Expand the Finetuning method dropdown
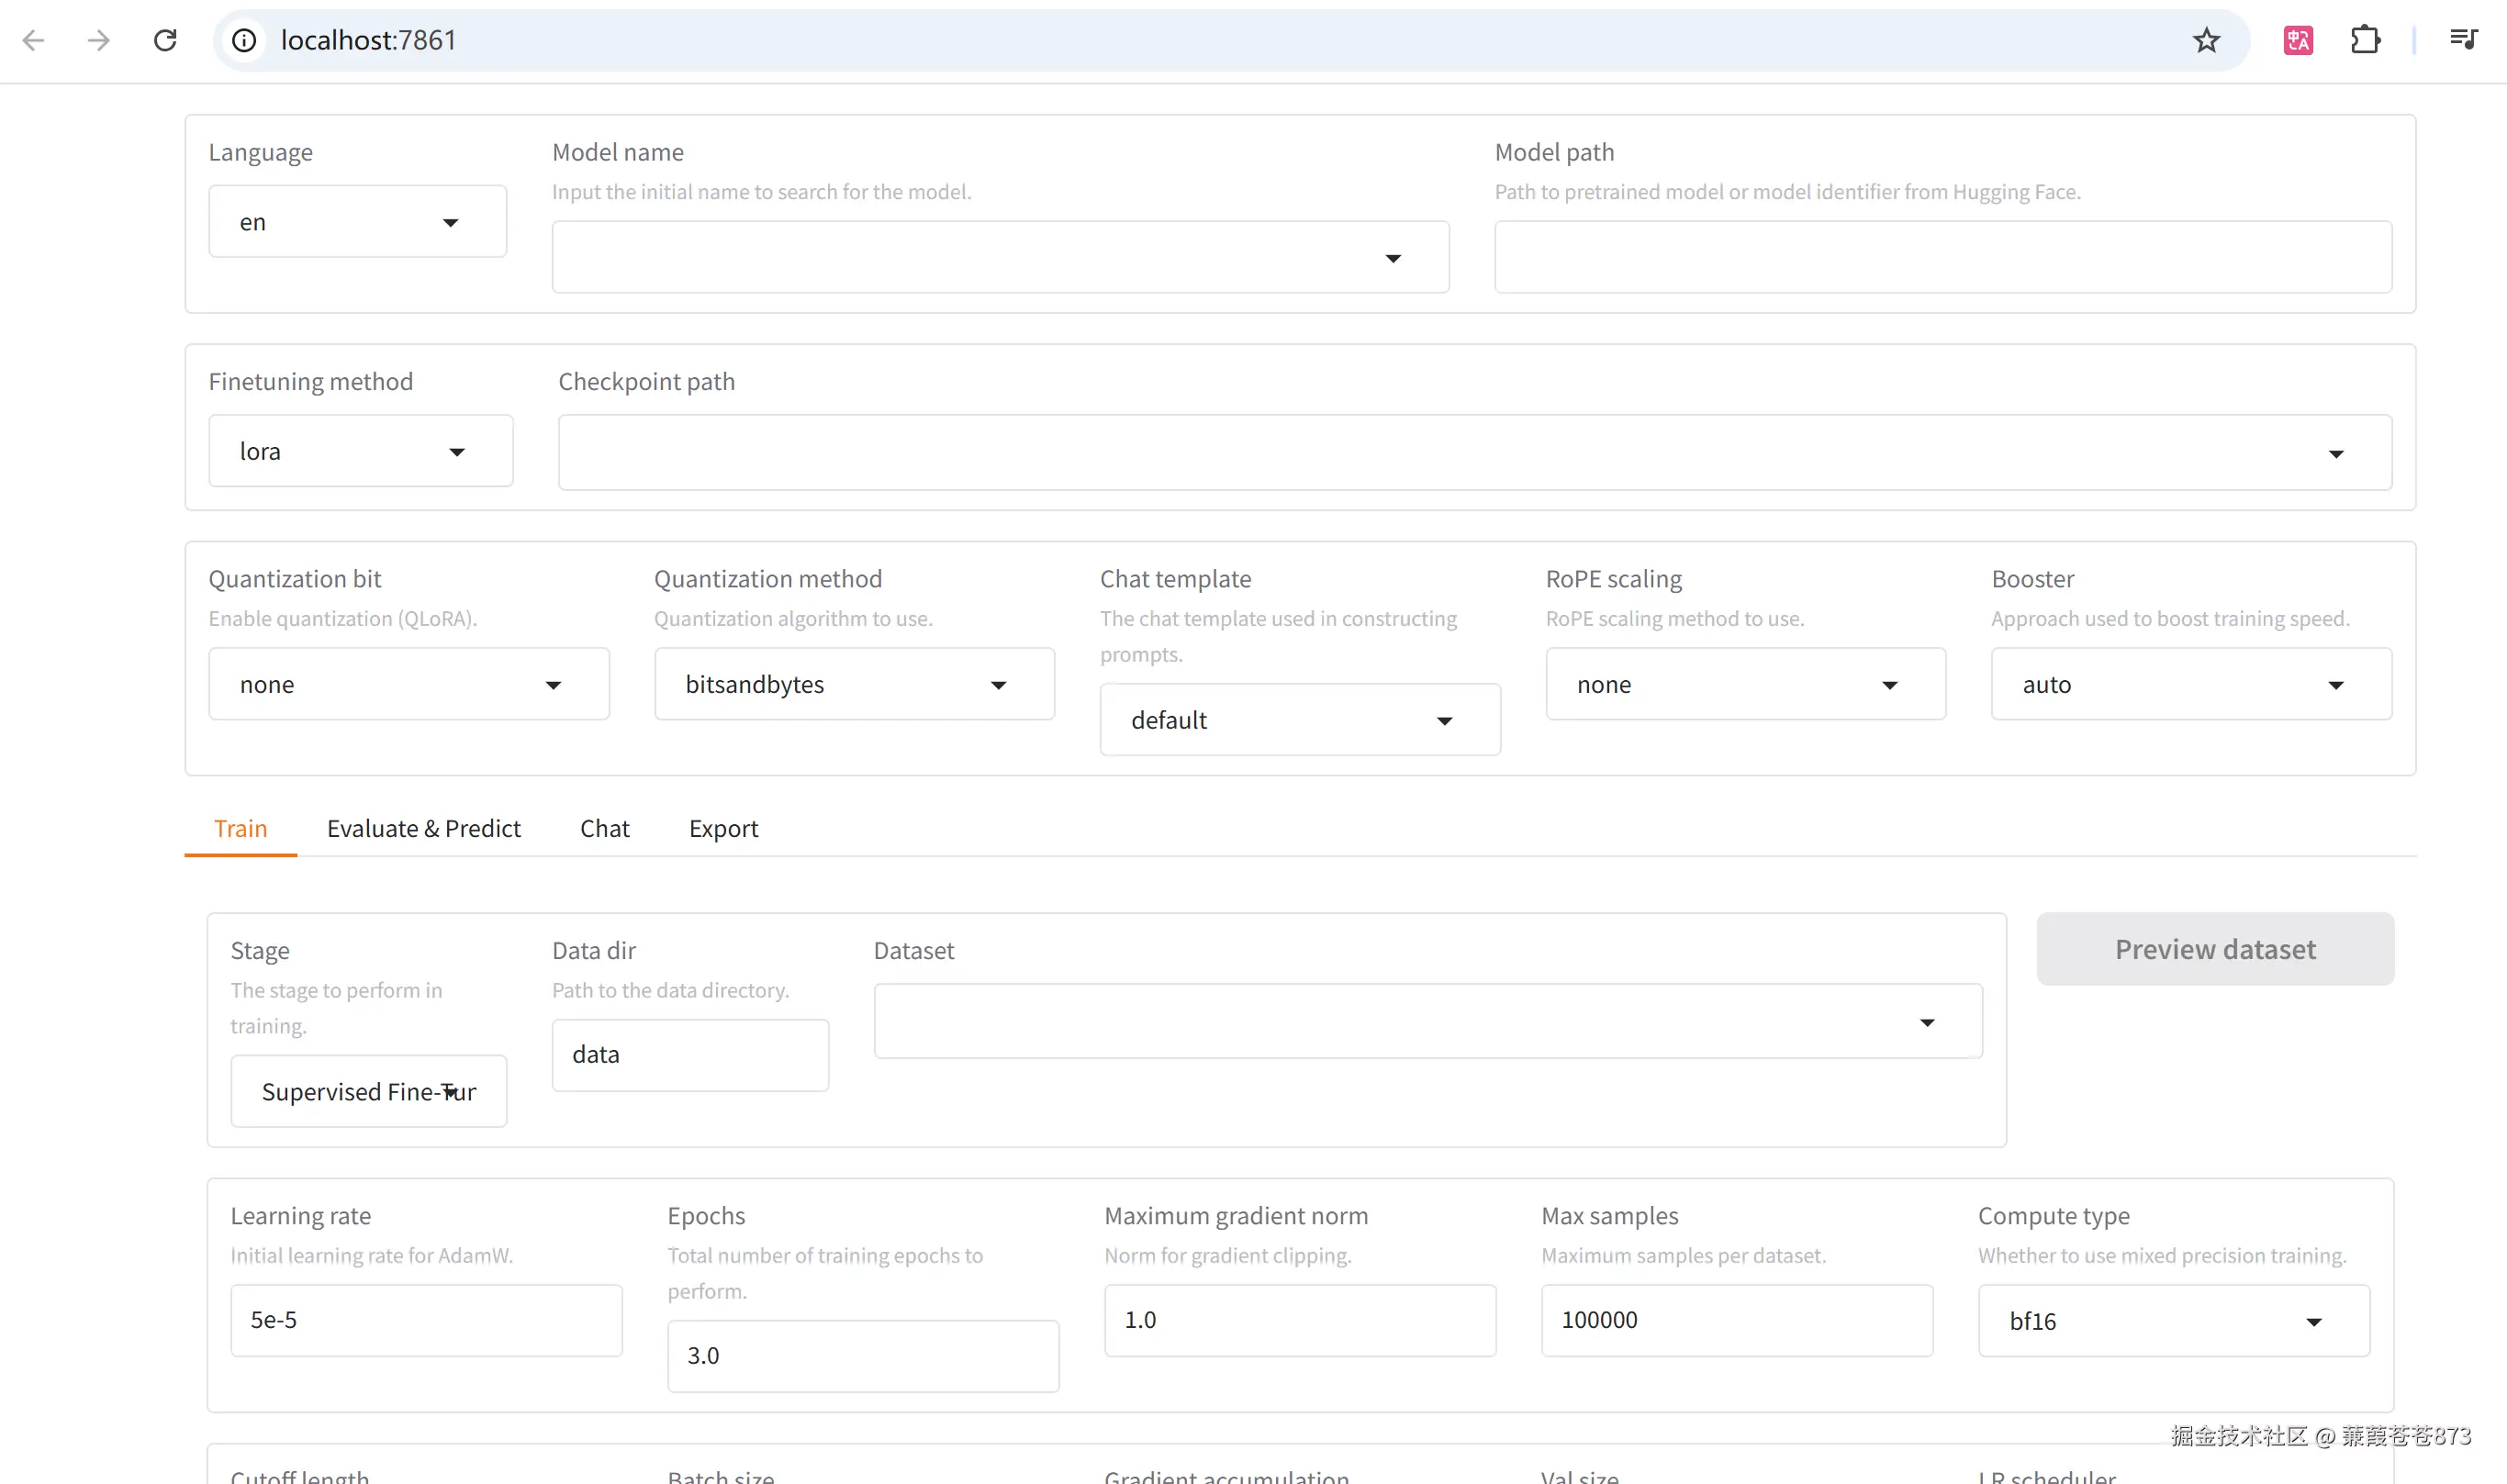2507x1484 pixels. click(x=360, y=452)
